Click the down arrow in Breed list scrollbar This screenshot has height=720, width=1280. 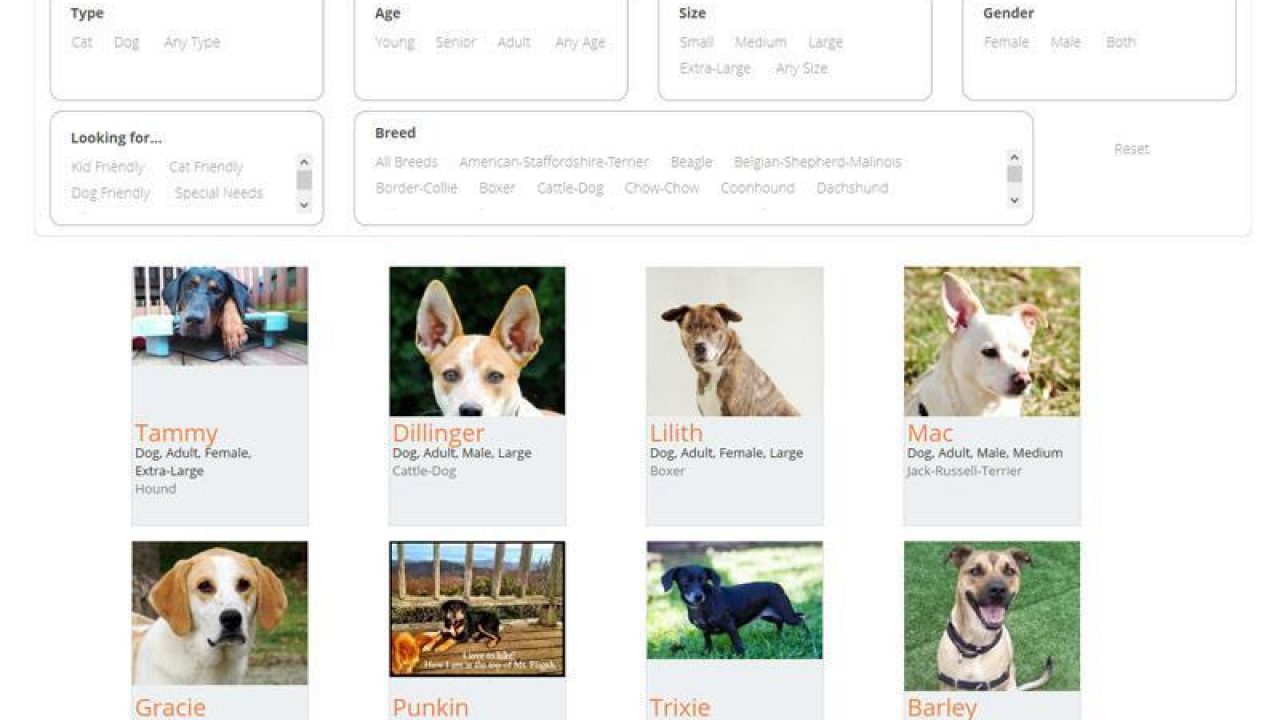(1014, 200)
